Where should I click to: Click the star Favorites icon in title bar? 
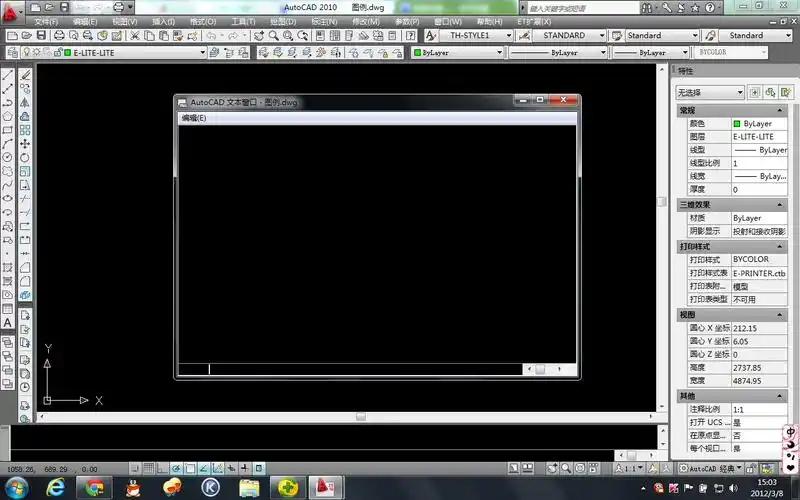pyautogui.click(x=695, y=8)
